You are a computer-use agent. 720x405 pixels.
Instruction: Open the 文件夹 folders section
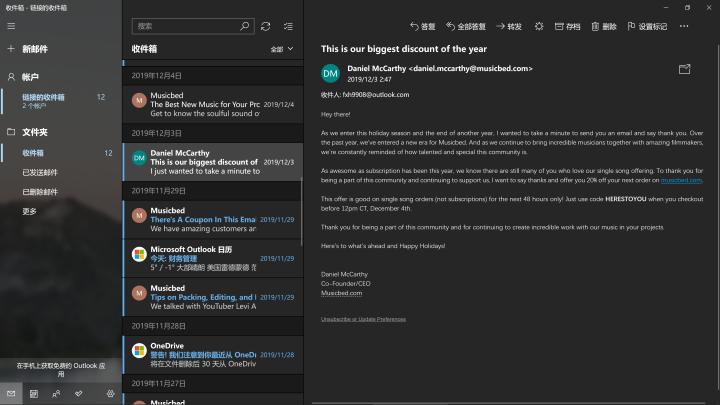[28, 132]
